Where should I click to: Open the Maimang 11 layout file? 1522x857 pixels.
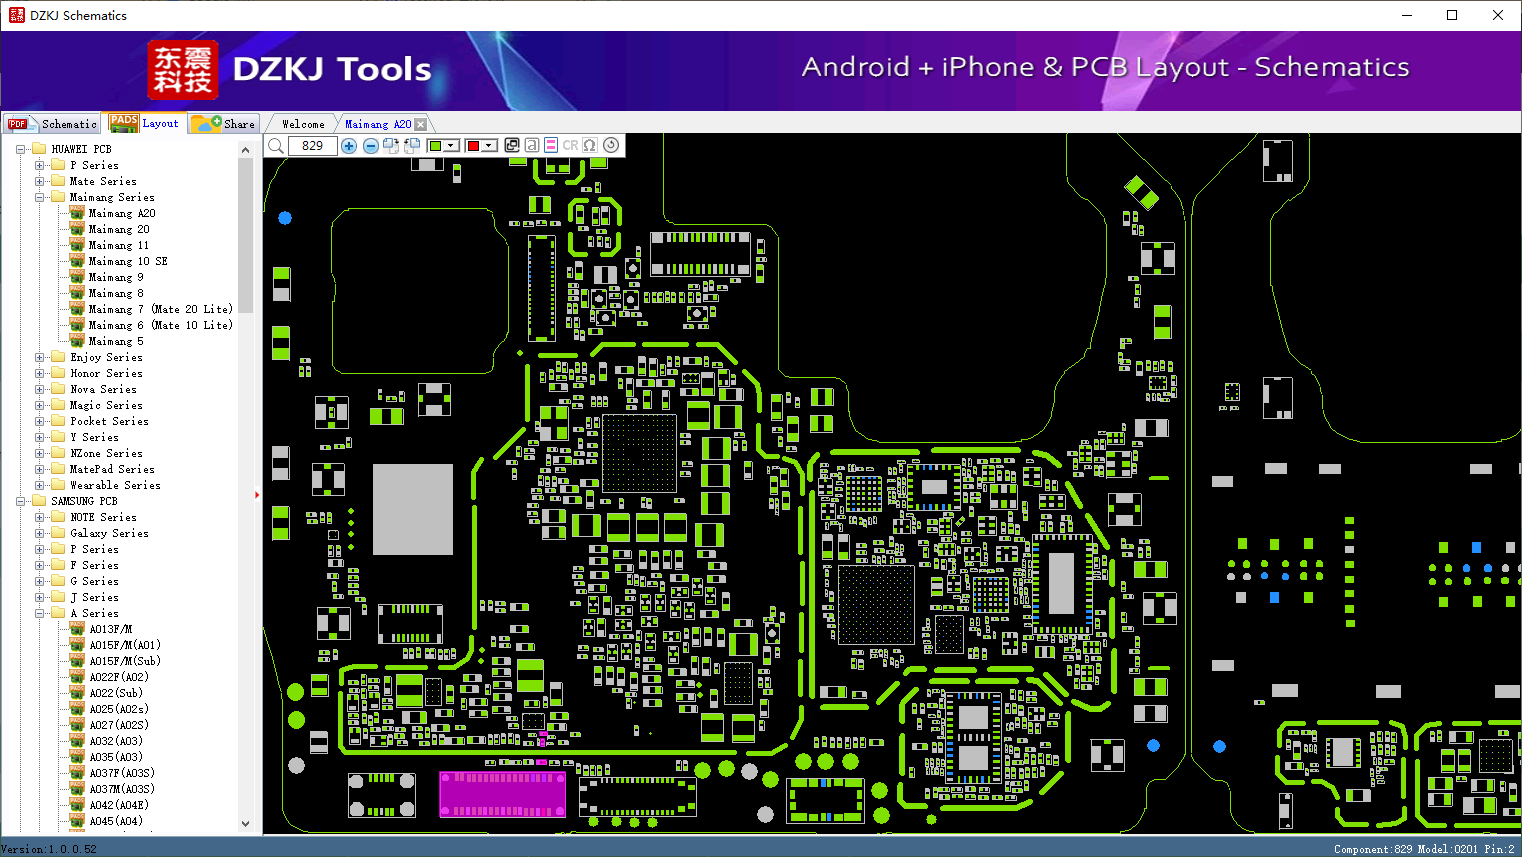(x=119, y=245)
